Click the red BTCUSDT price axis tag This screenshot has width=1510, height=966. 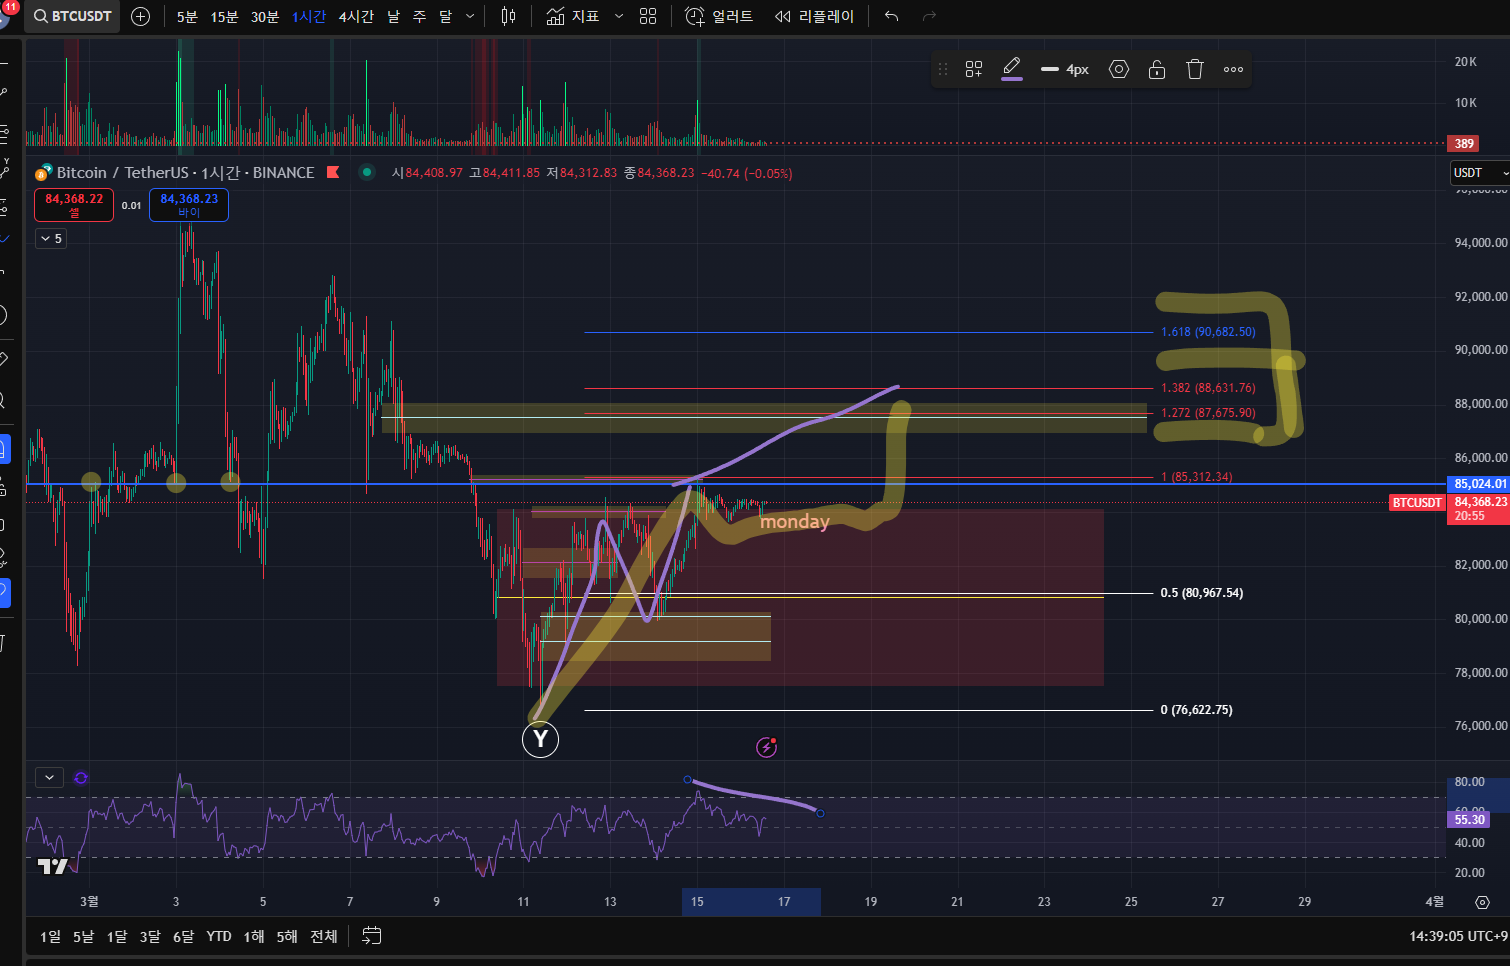(x=1417, y=502)
